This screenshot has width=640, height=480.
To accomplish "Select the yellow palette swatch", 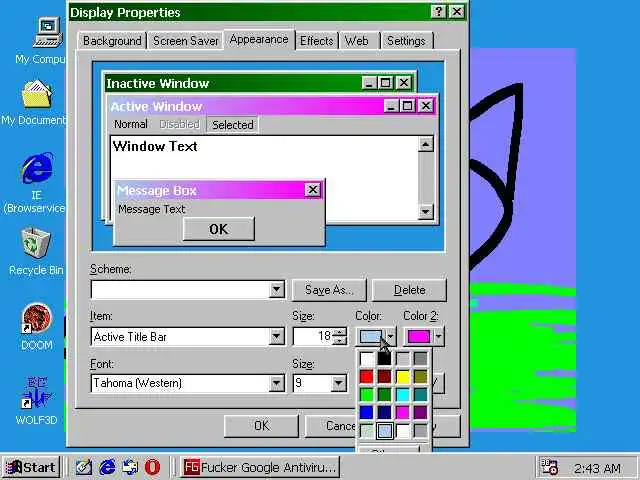I will point(402,377).
